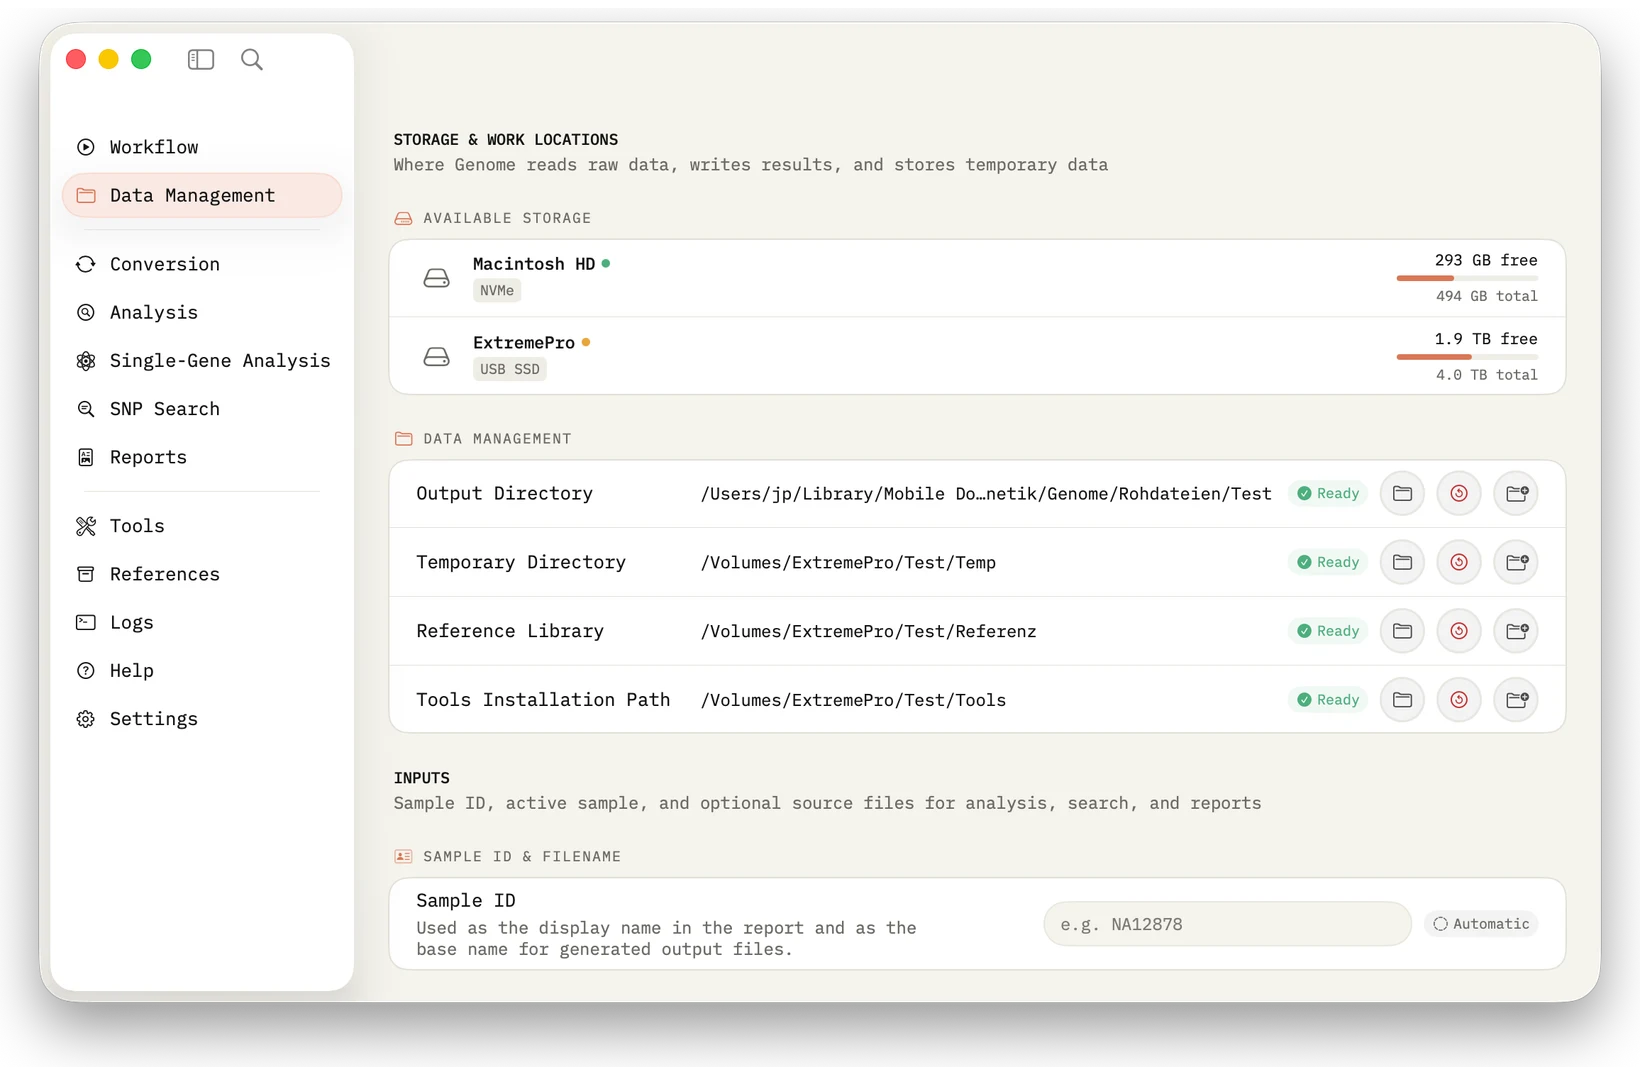Reset the Tools Installation Path
The image size is (1640, 1075).
coord(1459,700)
